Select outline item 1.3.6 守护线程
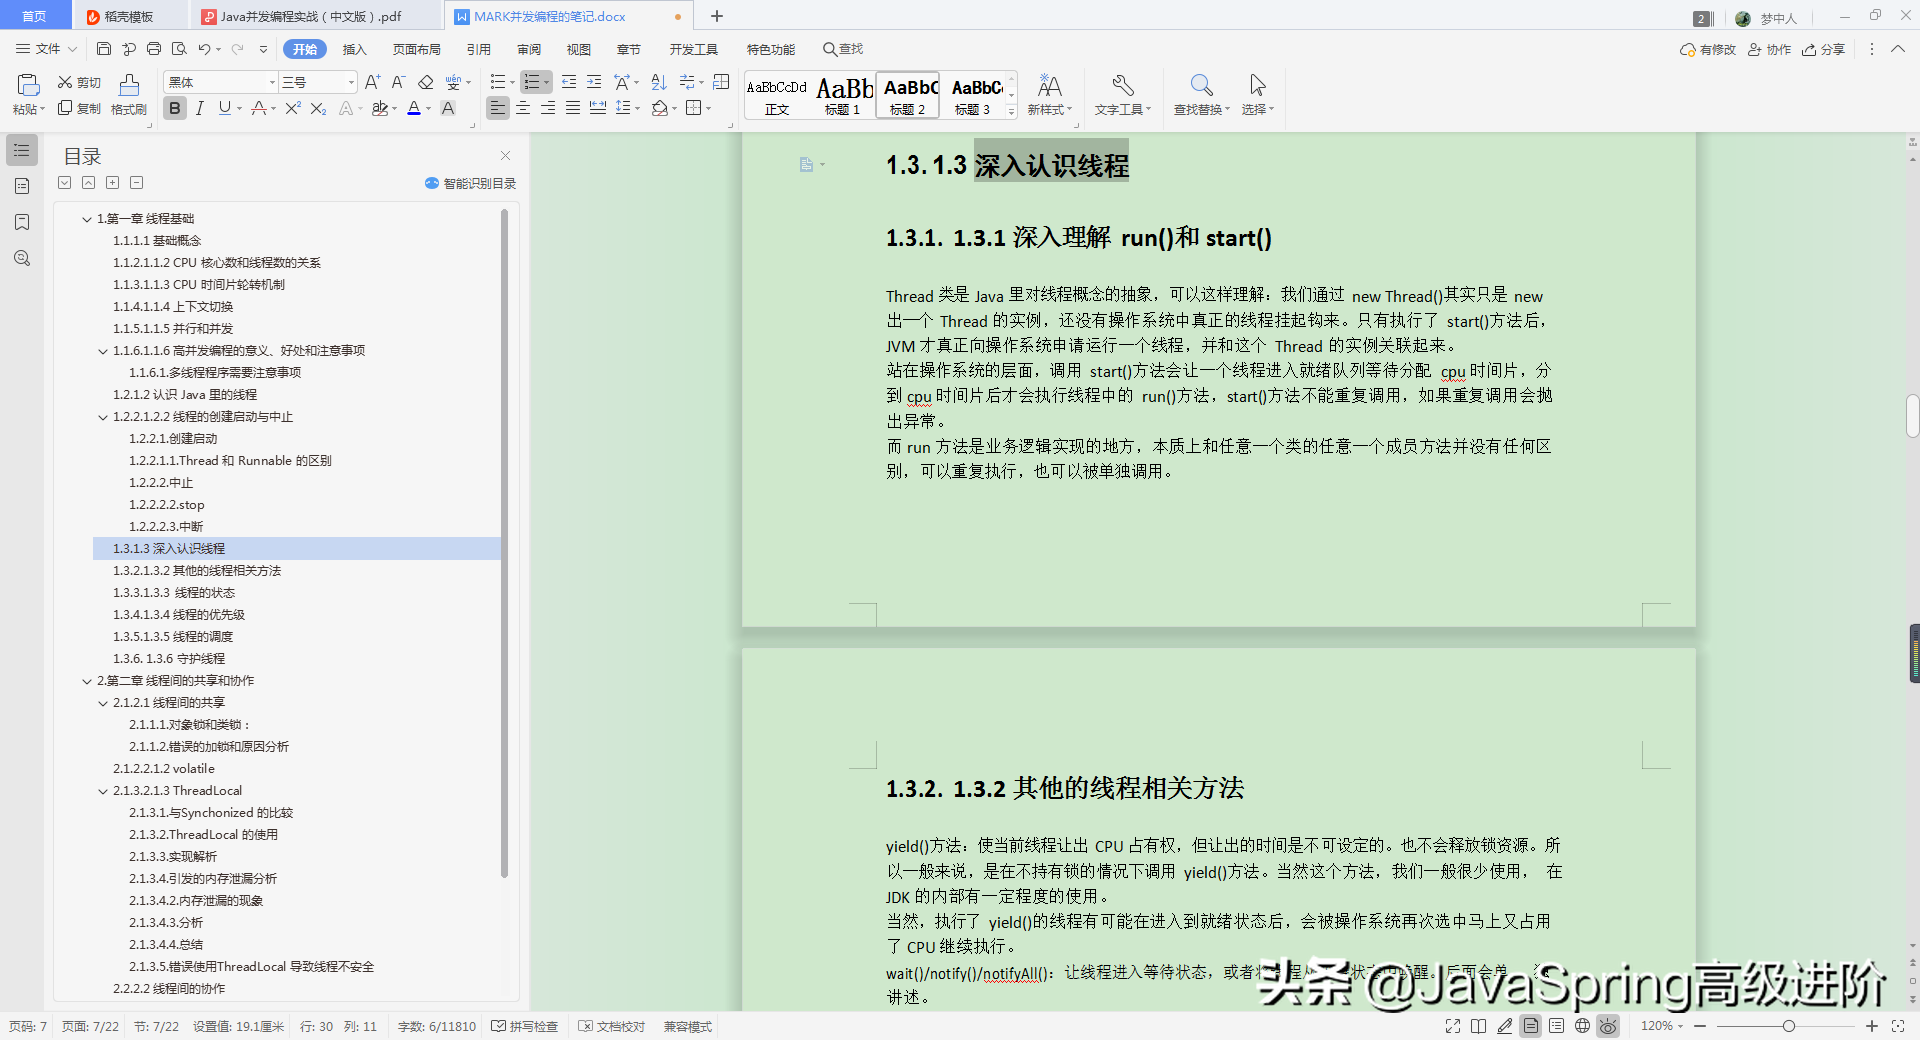 [x=169, y=659]
